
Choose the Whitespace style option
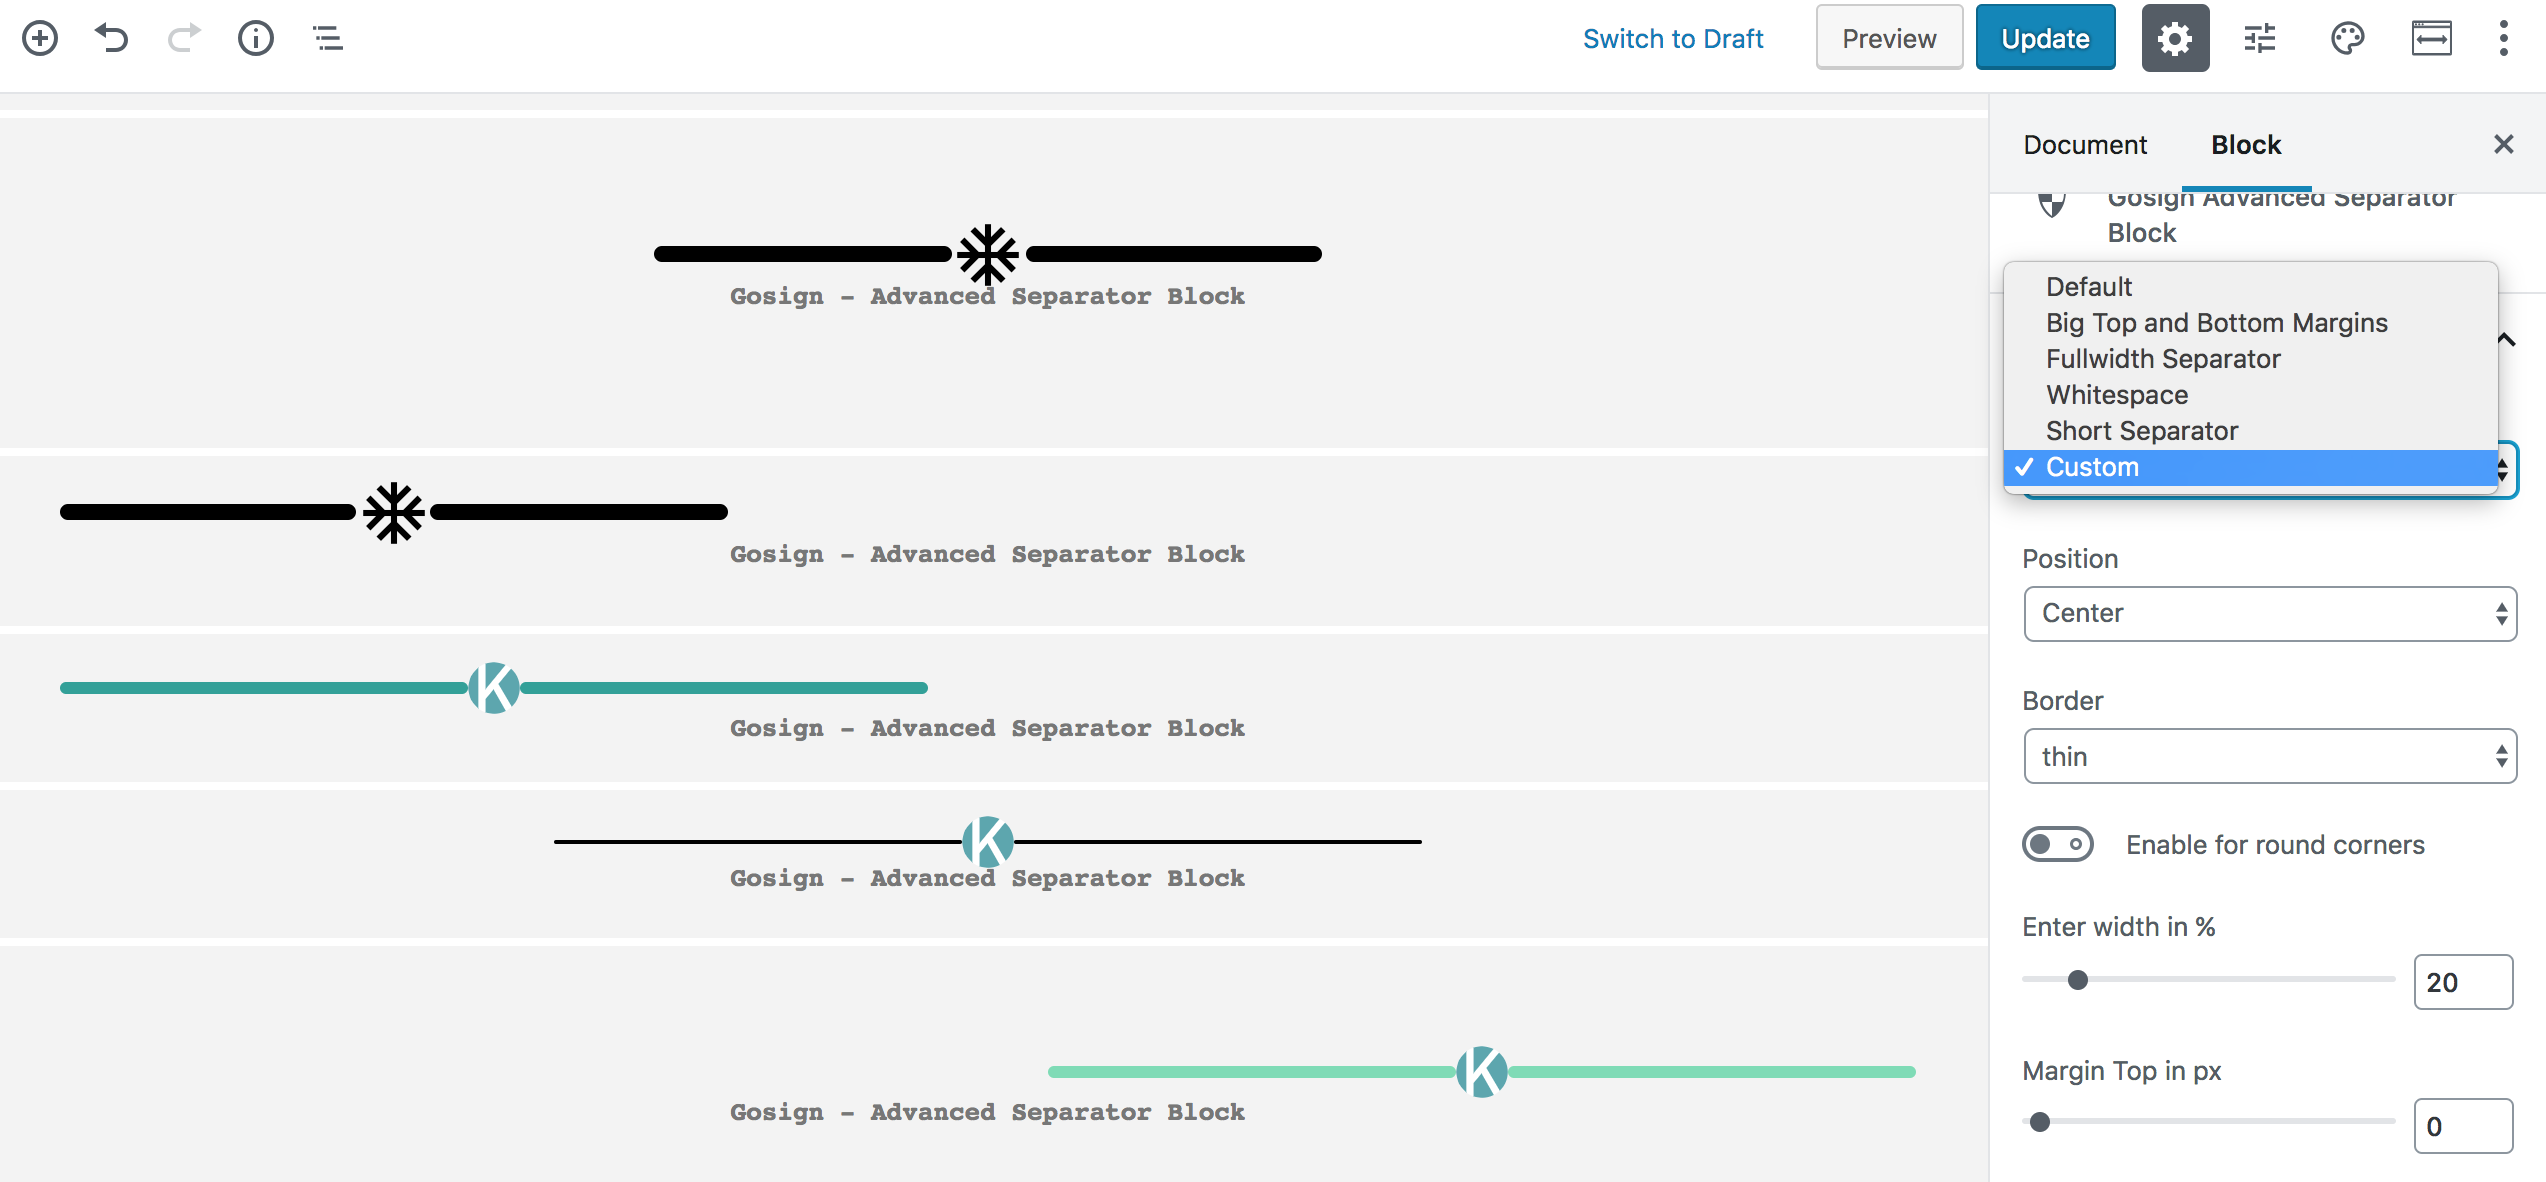pyautogui.click(x=2117, y=395)
